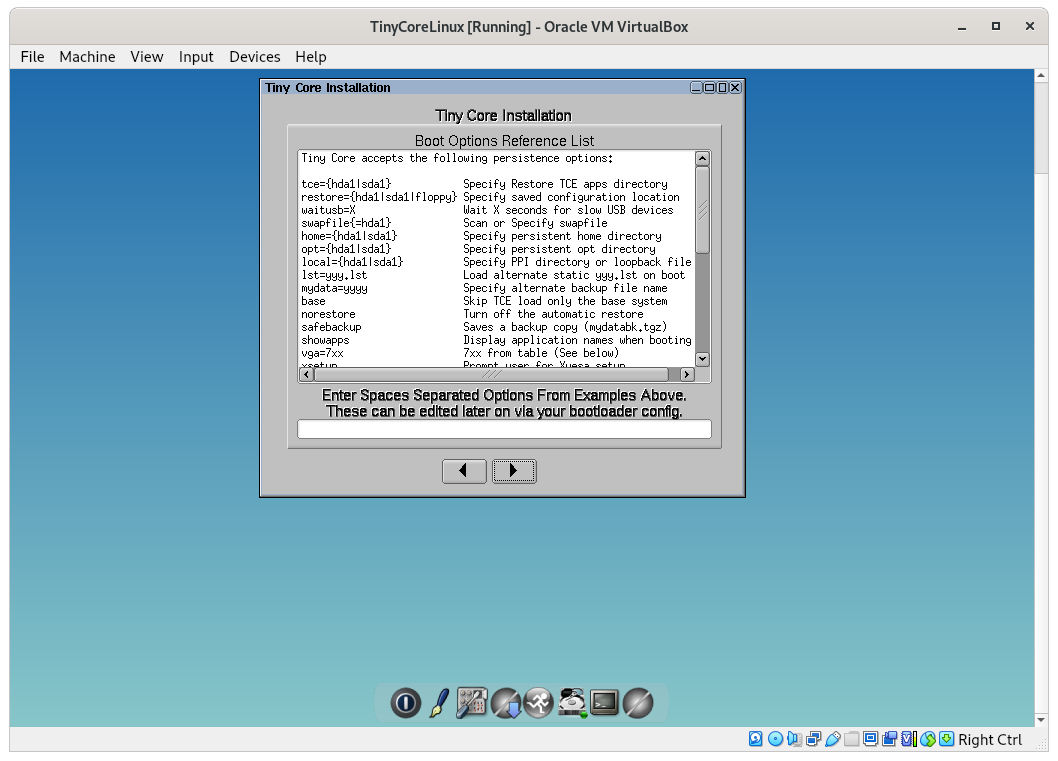The image size is (1058, 761).
Task: Click the forward arrow button in installer
Action: point(514,471)
